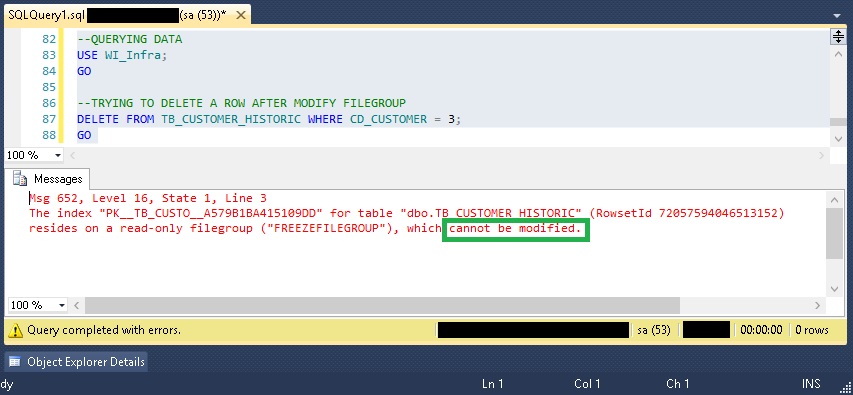Click Messages horizontal scrollbar left arrow
The height and width of the screenshot is (395, 853).
(77, 305)
